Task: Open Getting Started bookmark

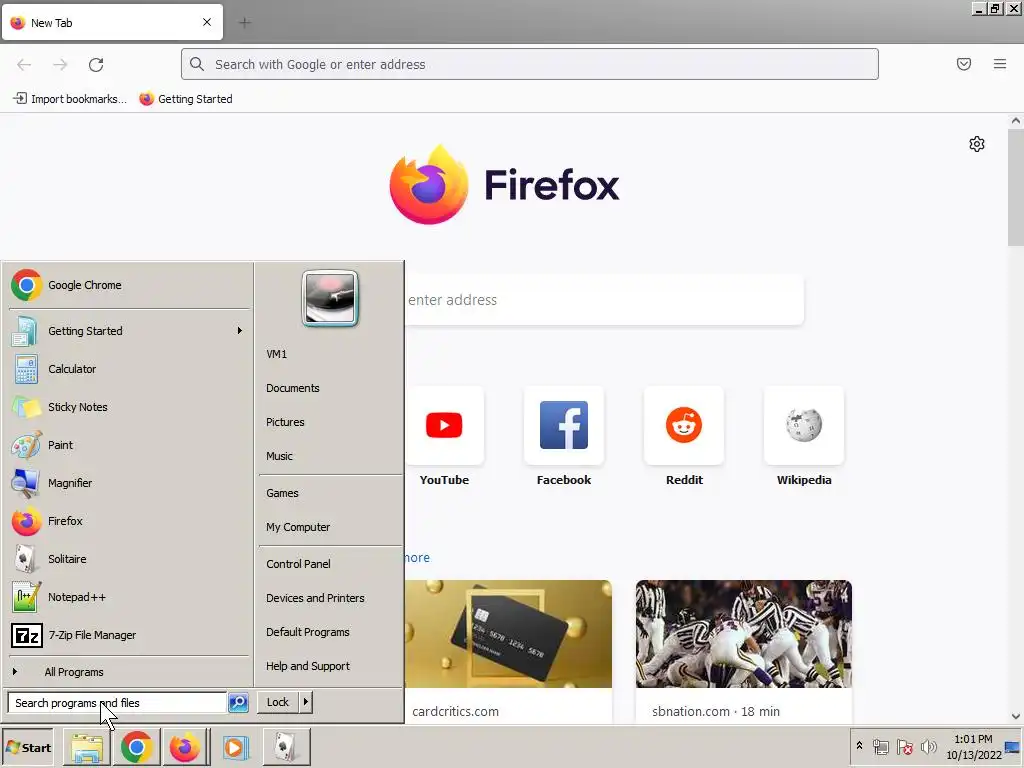Action: 186,99
